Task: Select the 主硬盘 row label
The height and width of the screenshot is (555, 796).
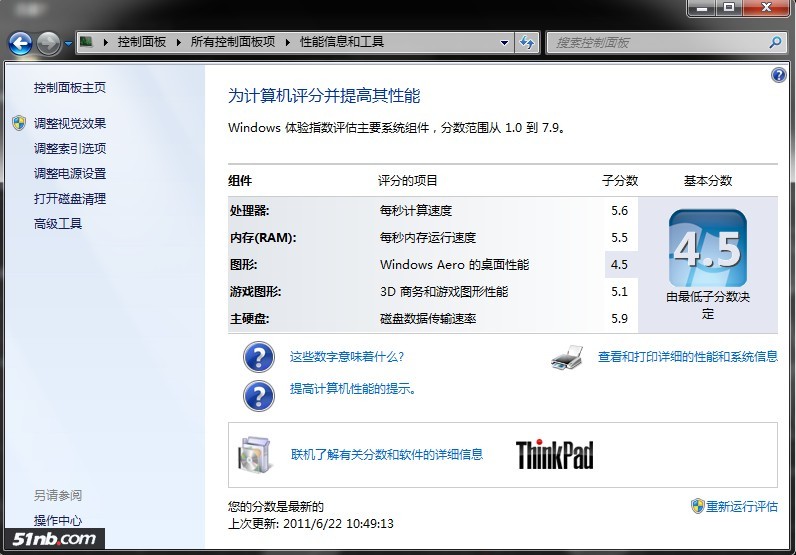Action: pos(249,319)
